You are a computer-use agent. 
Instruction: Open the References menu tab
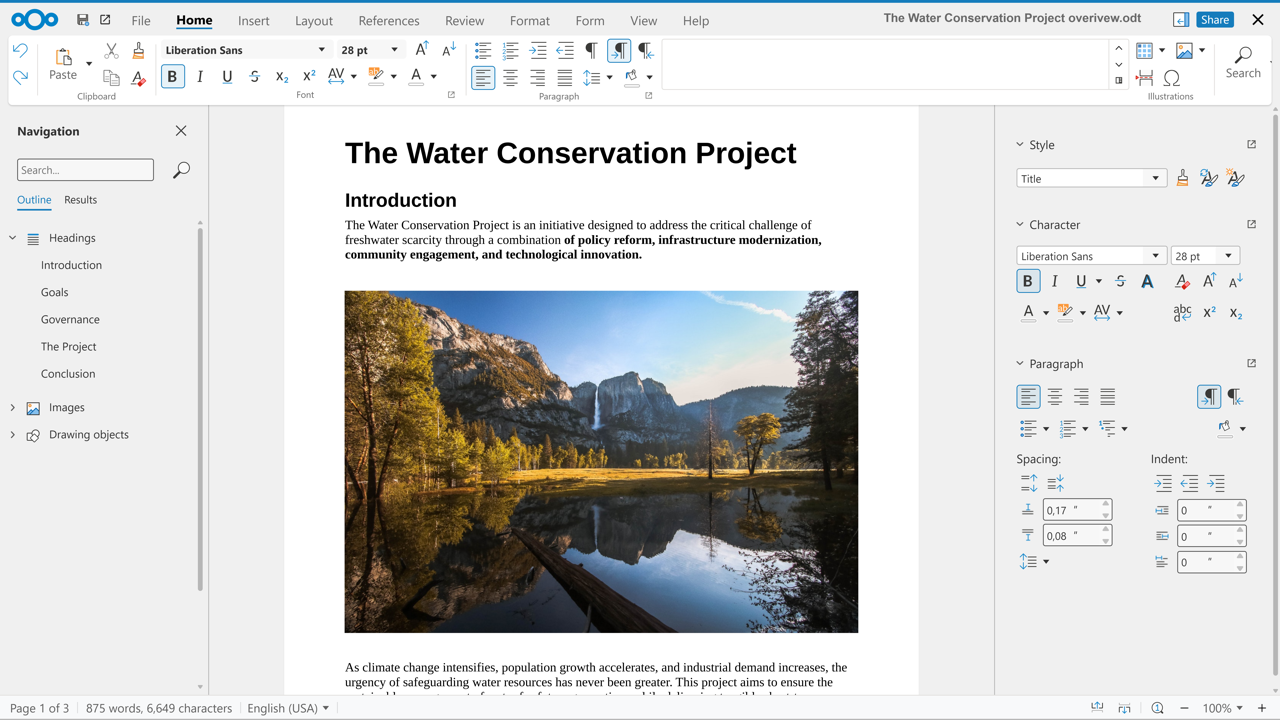click(388, 21)
